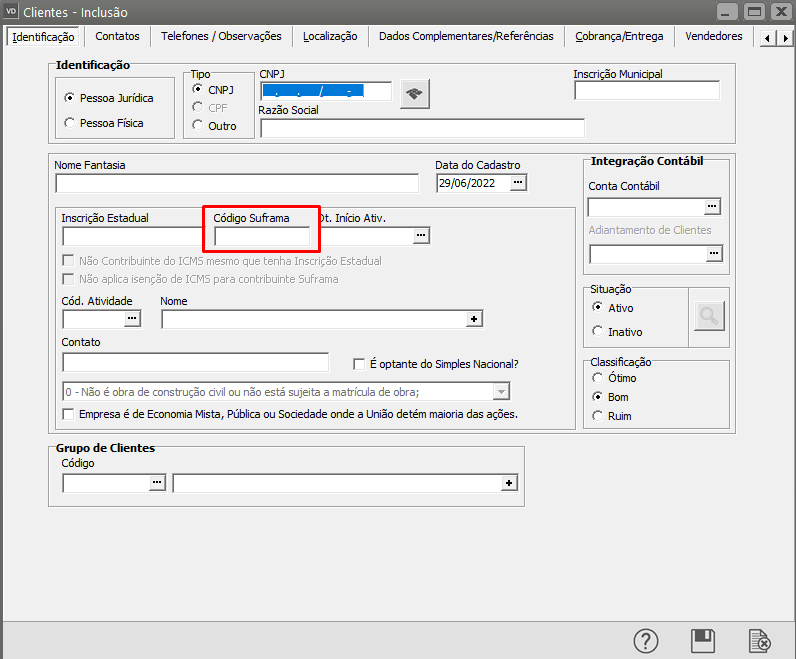Screen dimensions: 796x659
Task: Click the save floppy disk icon
Action: pyautogui.click(x=703, y=641)
